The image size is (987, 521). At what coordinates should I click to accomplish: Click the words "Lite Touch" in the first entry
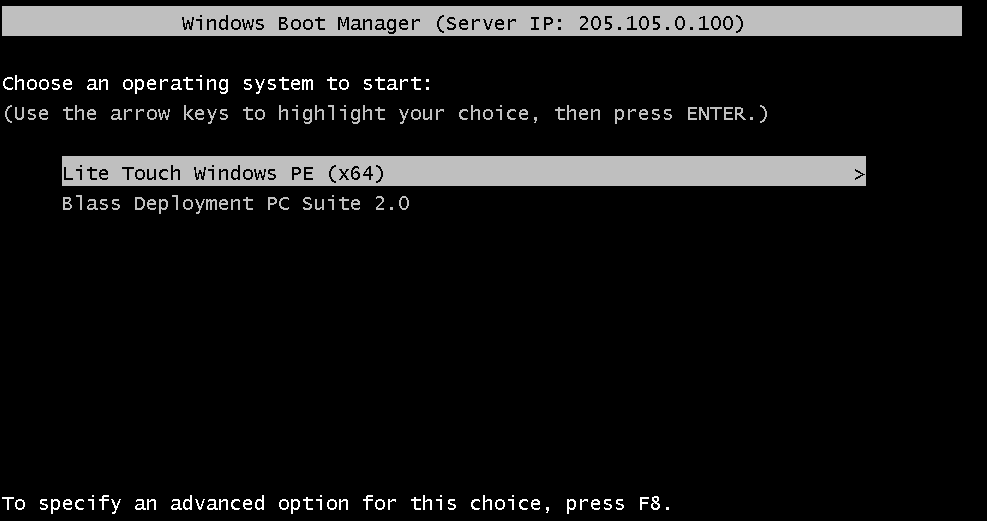(121, 173)
